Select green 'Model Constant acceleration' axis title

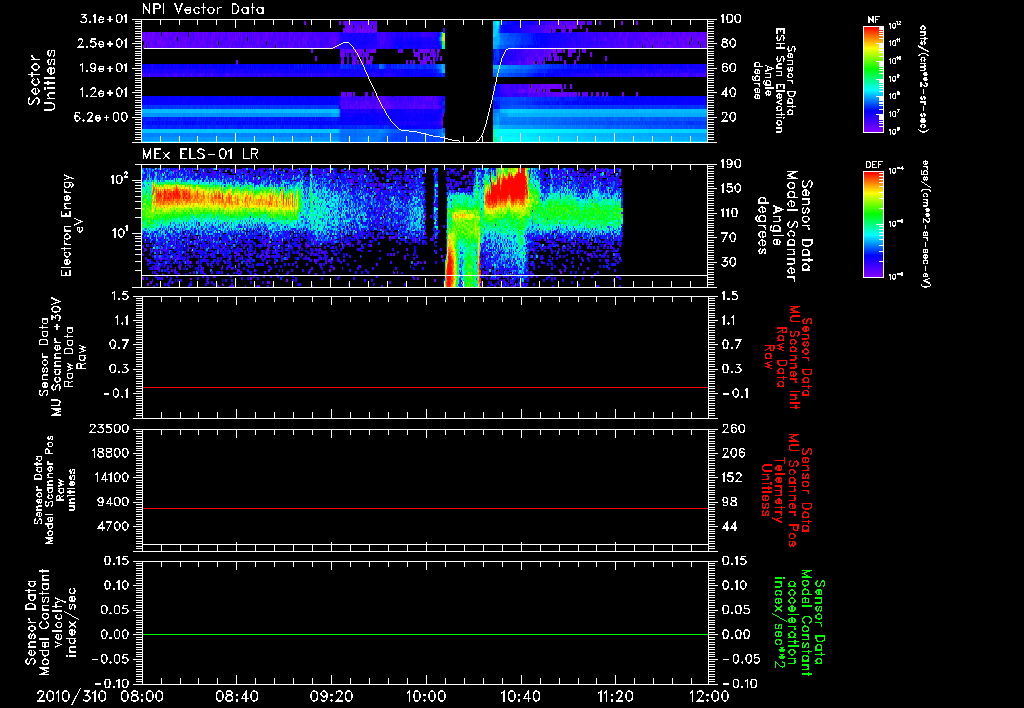coord(799,623)
